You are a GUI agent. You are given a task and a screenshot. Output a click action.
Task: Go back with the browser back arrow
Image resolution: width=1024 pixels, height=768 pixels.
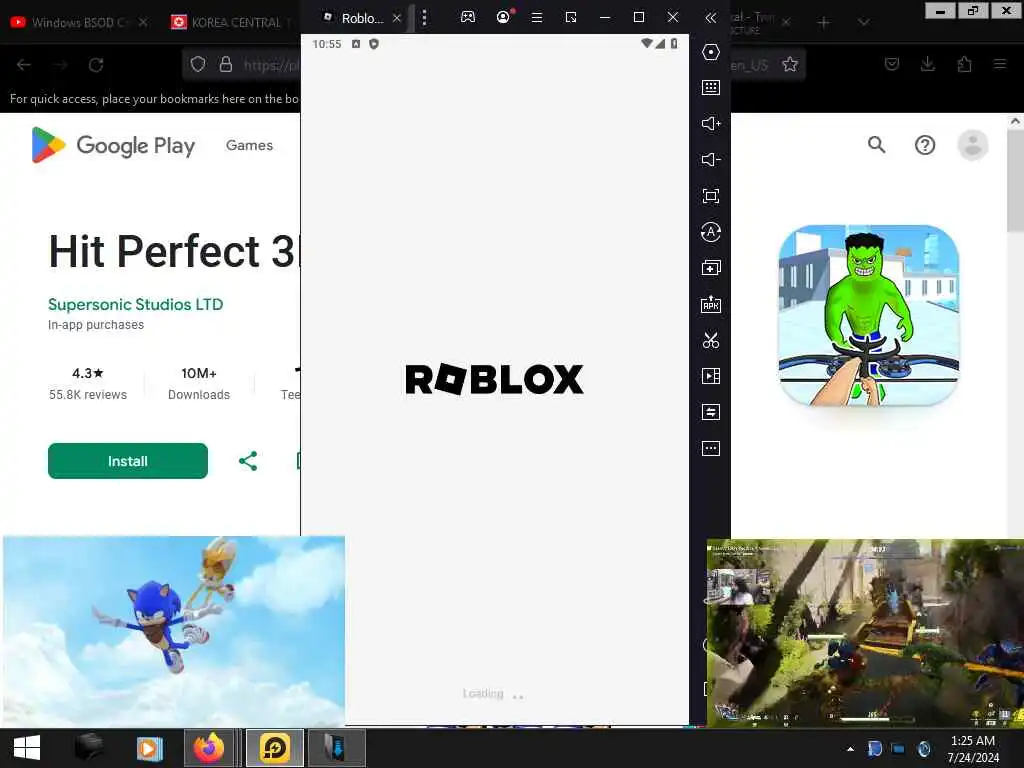(24, 65)
